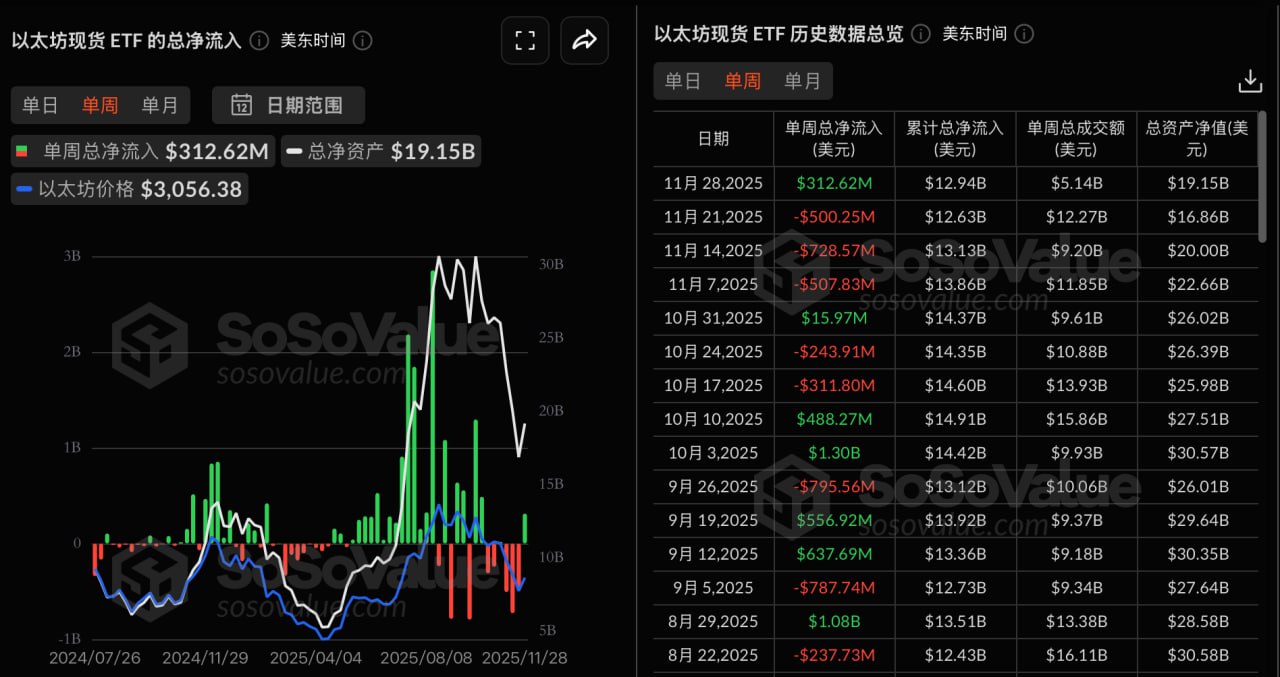Screen dimensions: 1280x677
Task: Click the fullscreen expand chart icon
Action: coord(525,40)
